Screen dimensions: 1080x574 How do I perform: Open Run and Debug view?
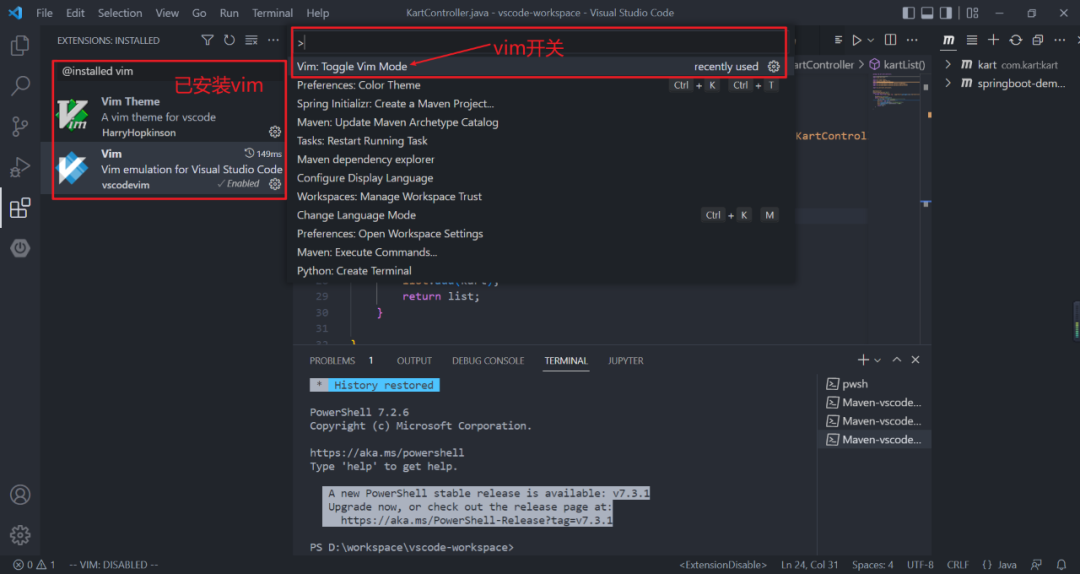pyautogui.click(x=20, y=167)
